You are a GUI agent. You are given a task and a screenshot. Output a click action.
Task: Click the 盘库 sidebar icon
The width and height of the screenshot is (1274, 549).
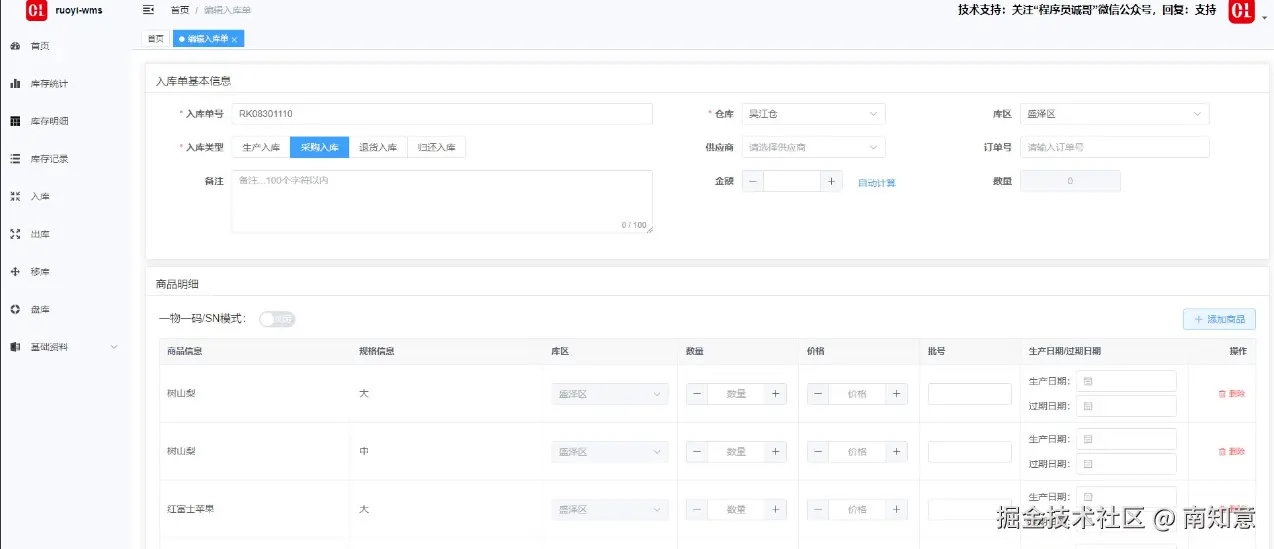point(15,309)
